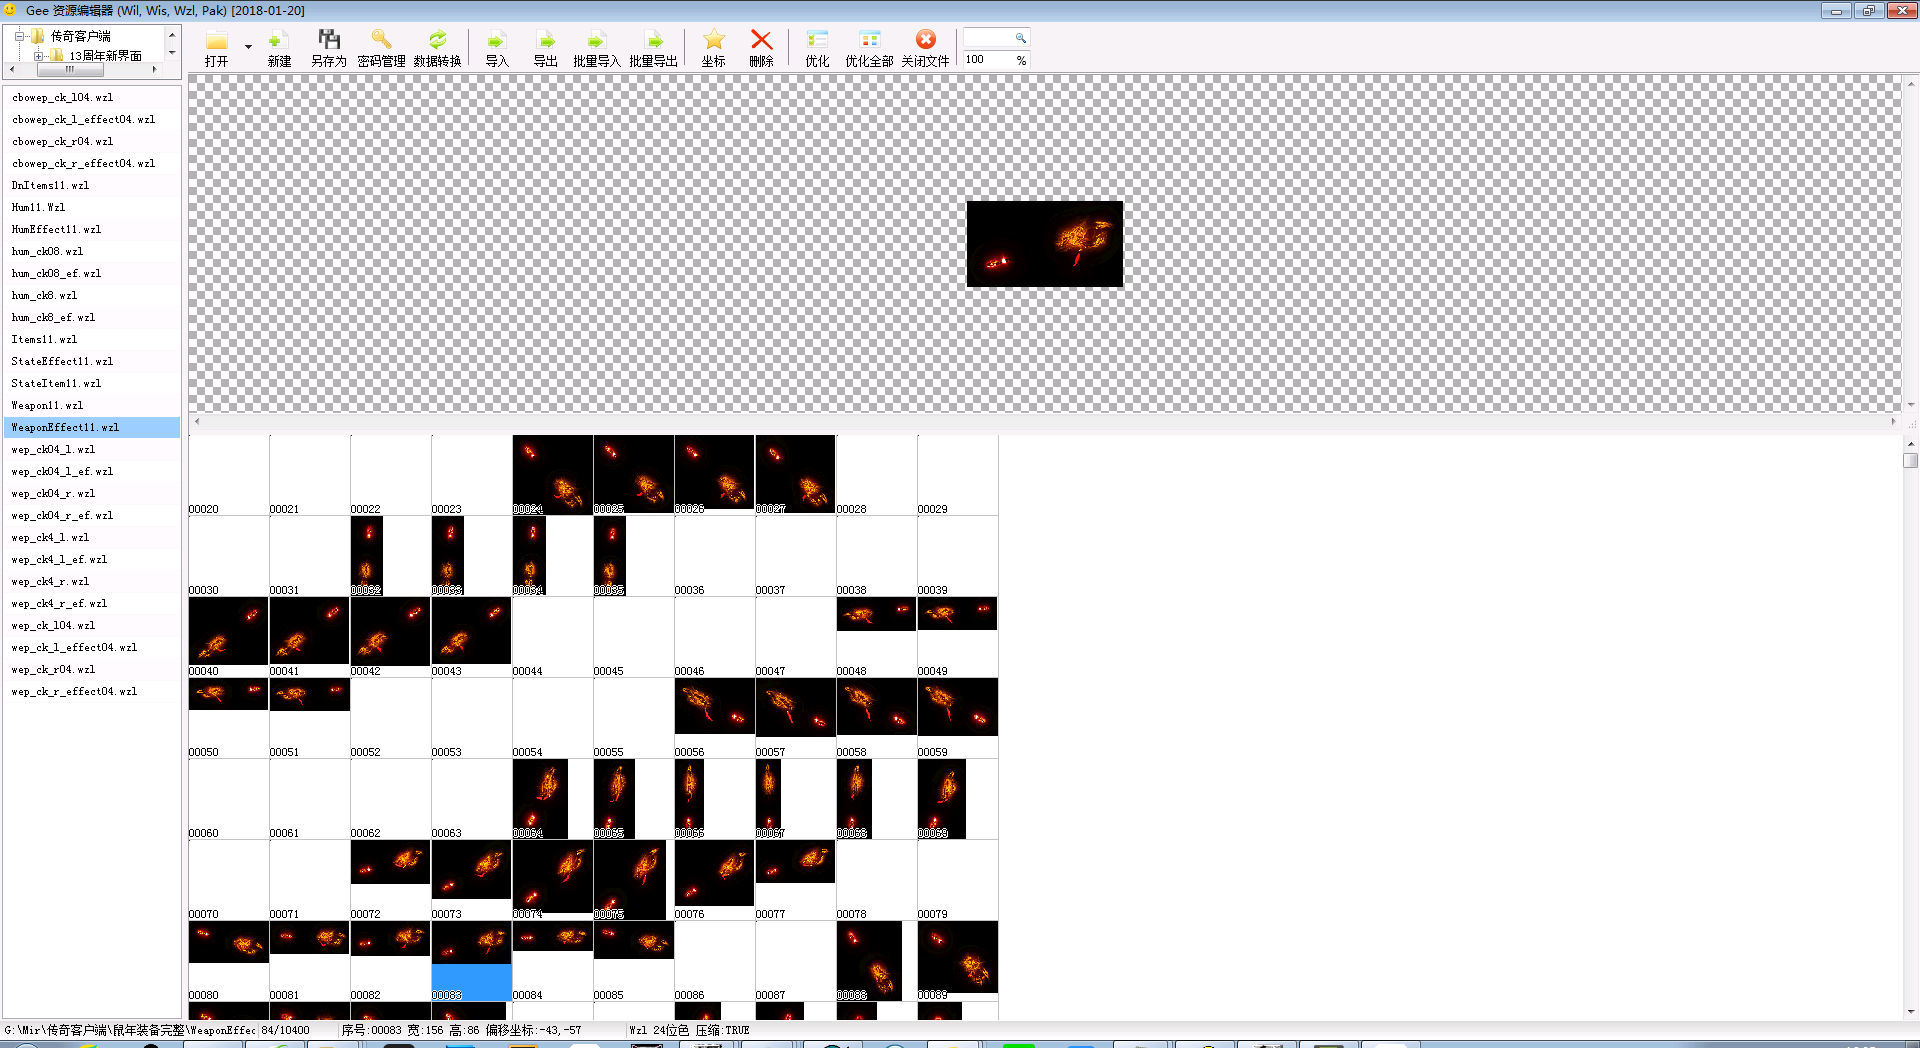Click the tree panel horizontal scrollbar thumb
The image size is (1920, 1048).
point(69,69)
